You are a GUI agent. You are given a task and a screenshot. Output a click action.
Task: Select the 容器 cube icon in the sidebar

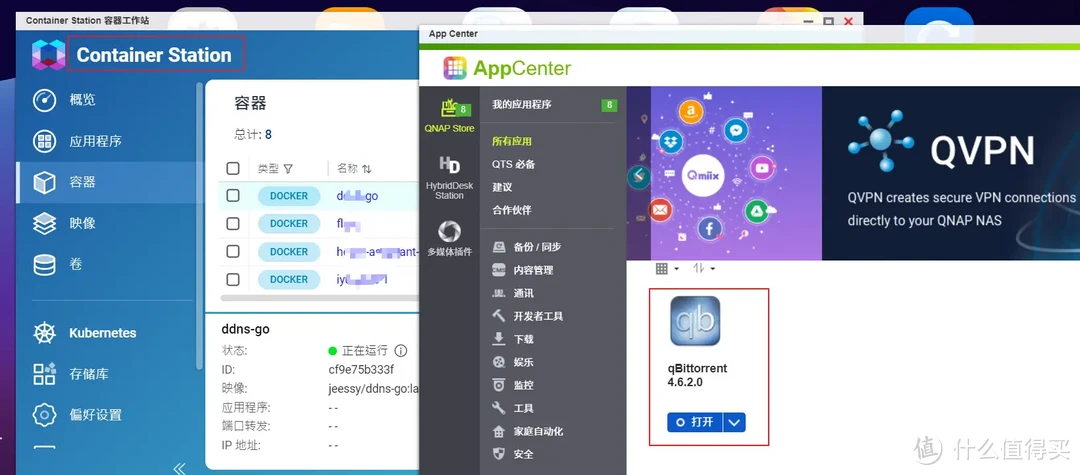click(45, 182)
